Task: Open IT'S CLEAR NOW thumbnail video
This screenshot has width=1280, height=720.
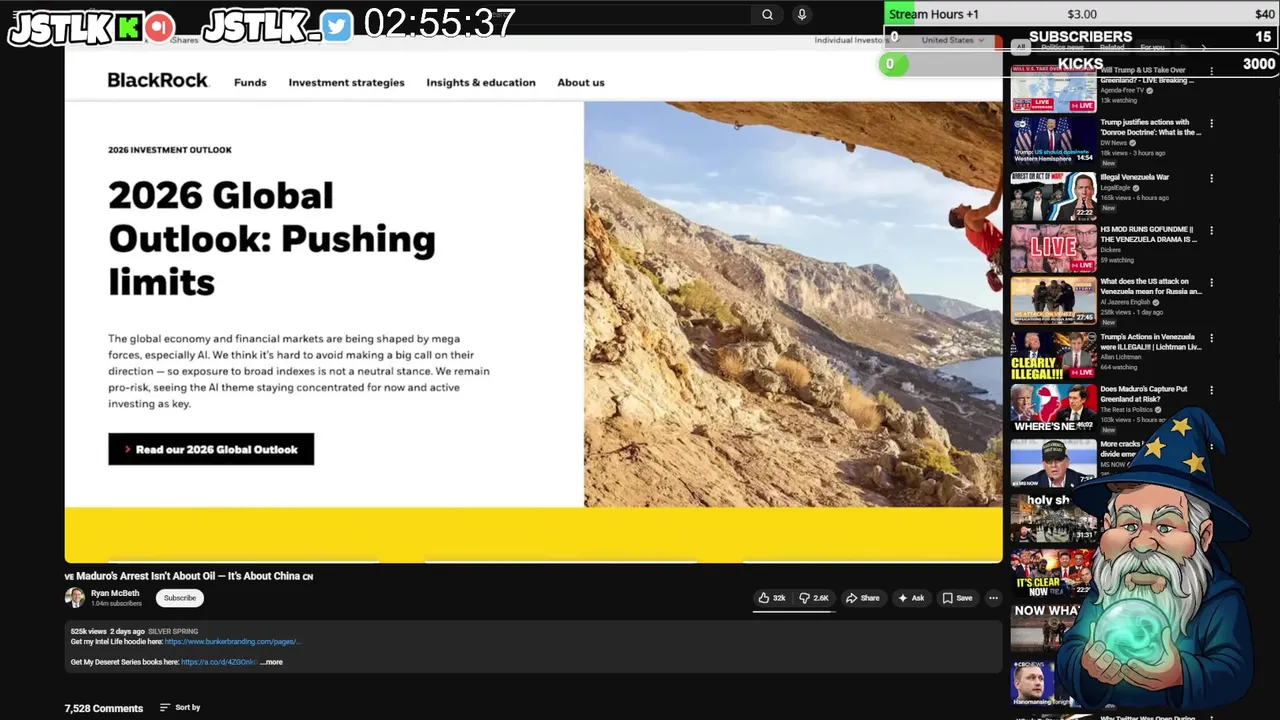Action: coord(1053,572)
